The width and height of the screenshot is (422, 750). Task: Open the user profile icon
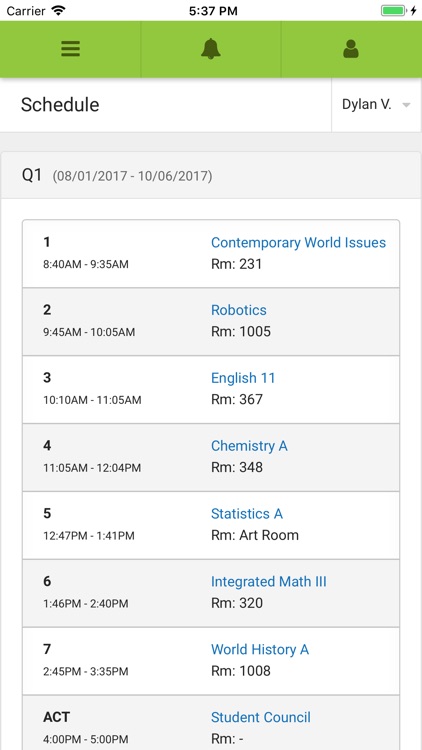(351, 49)
